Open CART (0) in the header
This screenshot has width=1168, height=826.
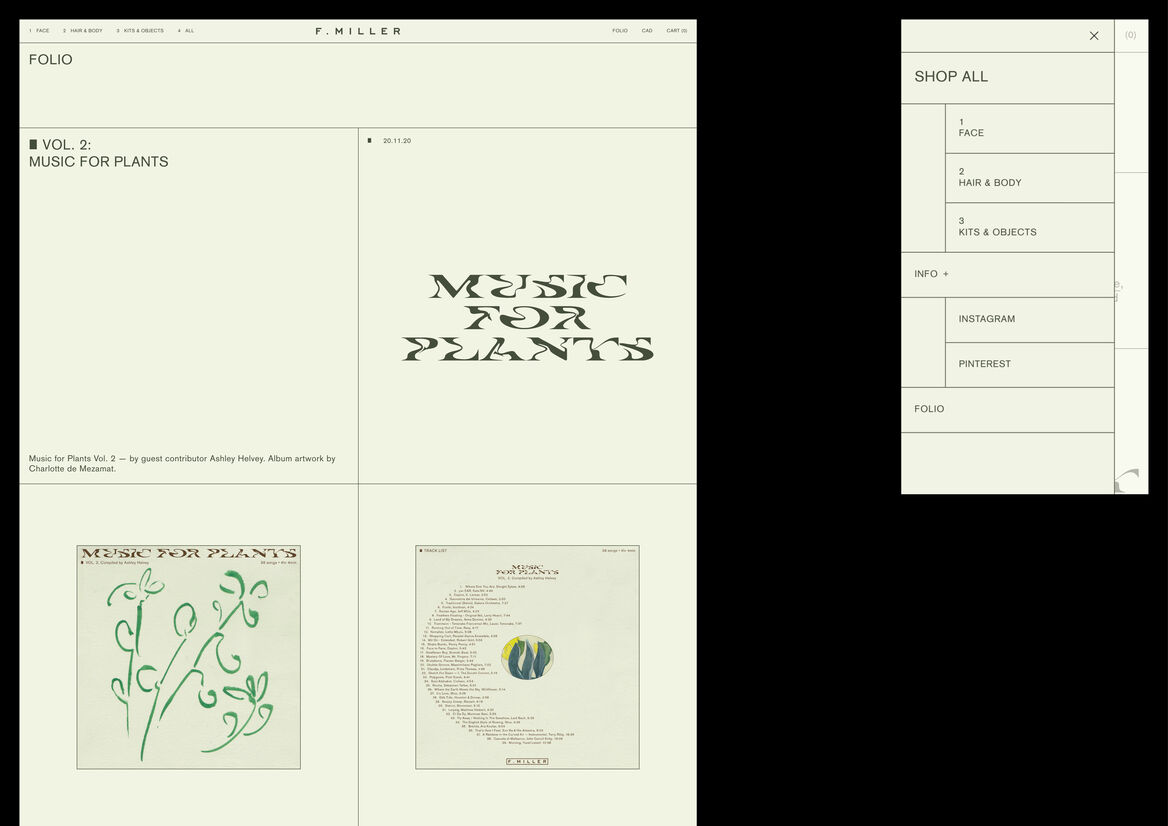coord(677,31)
